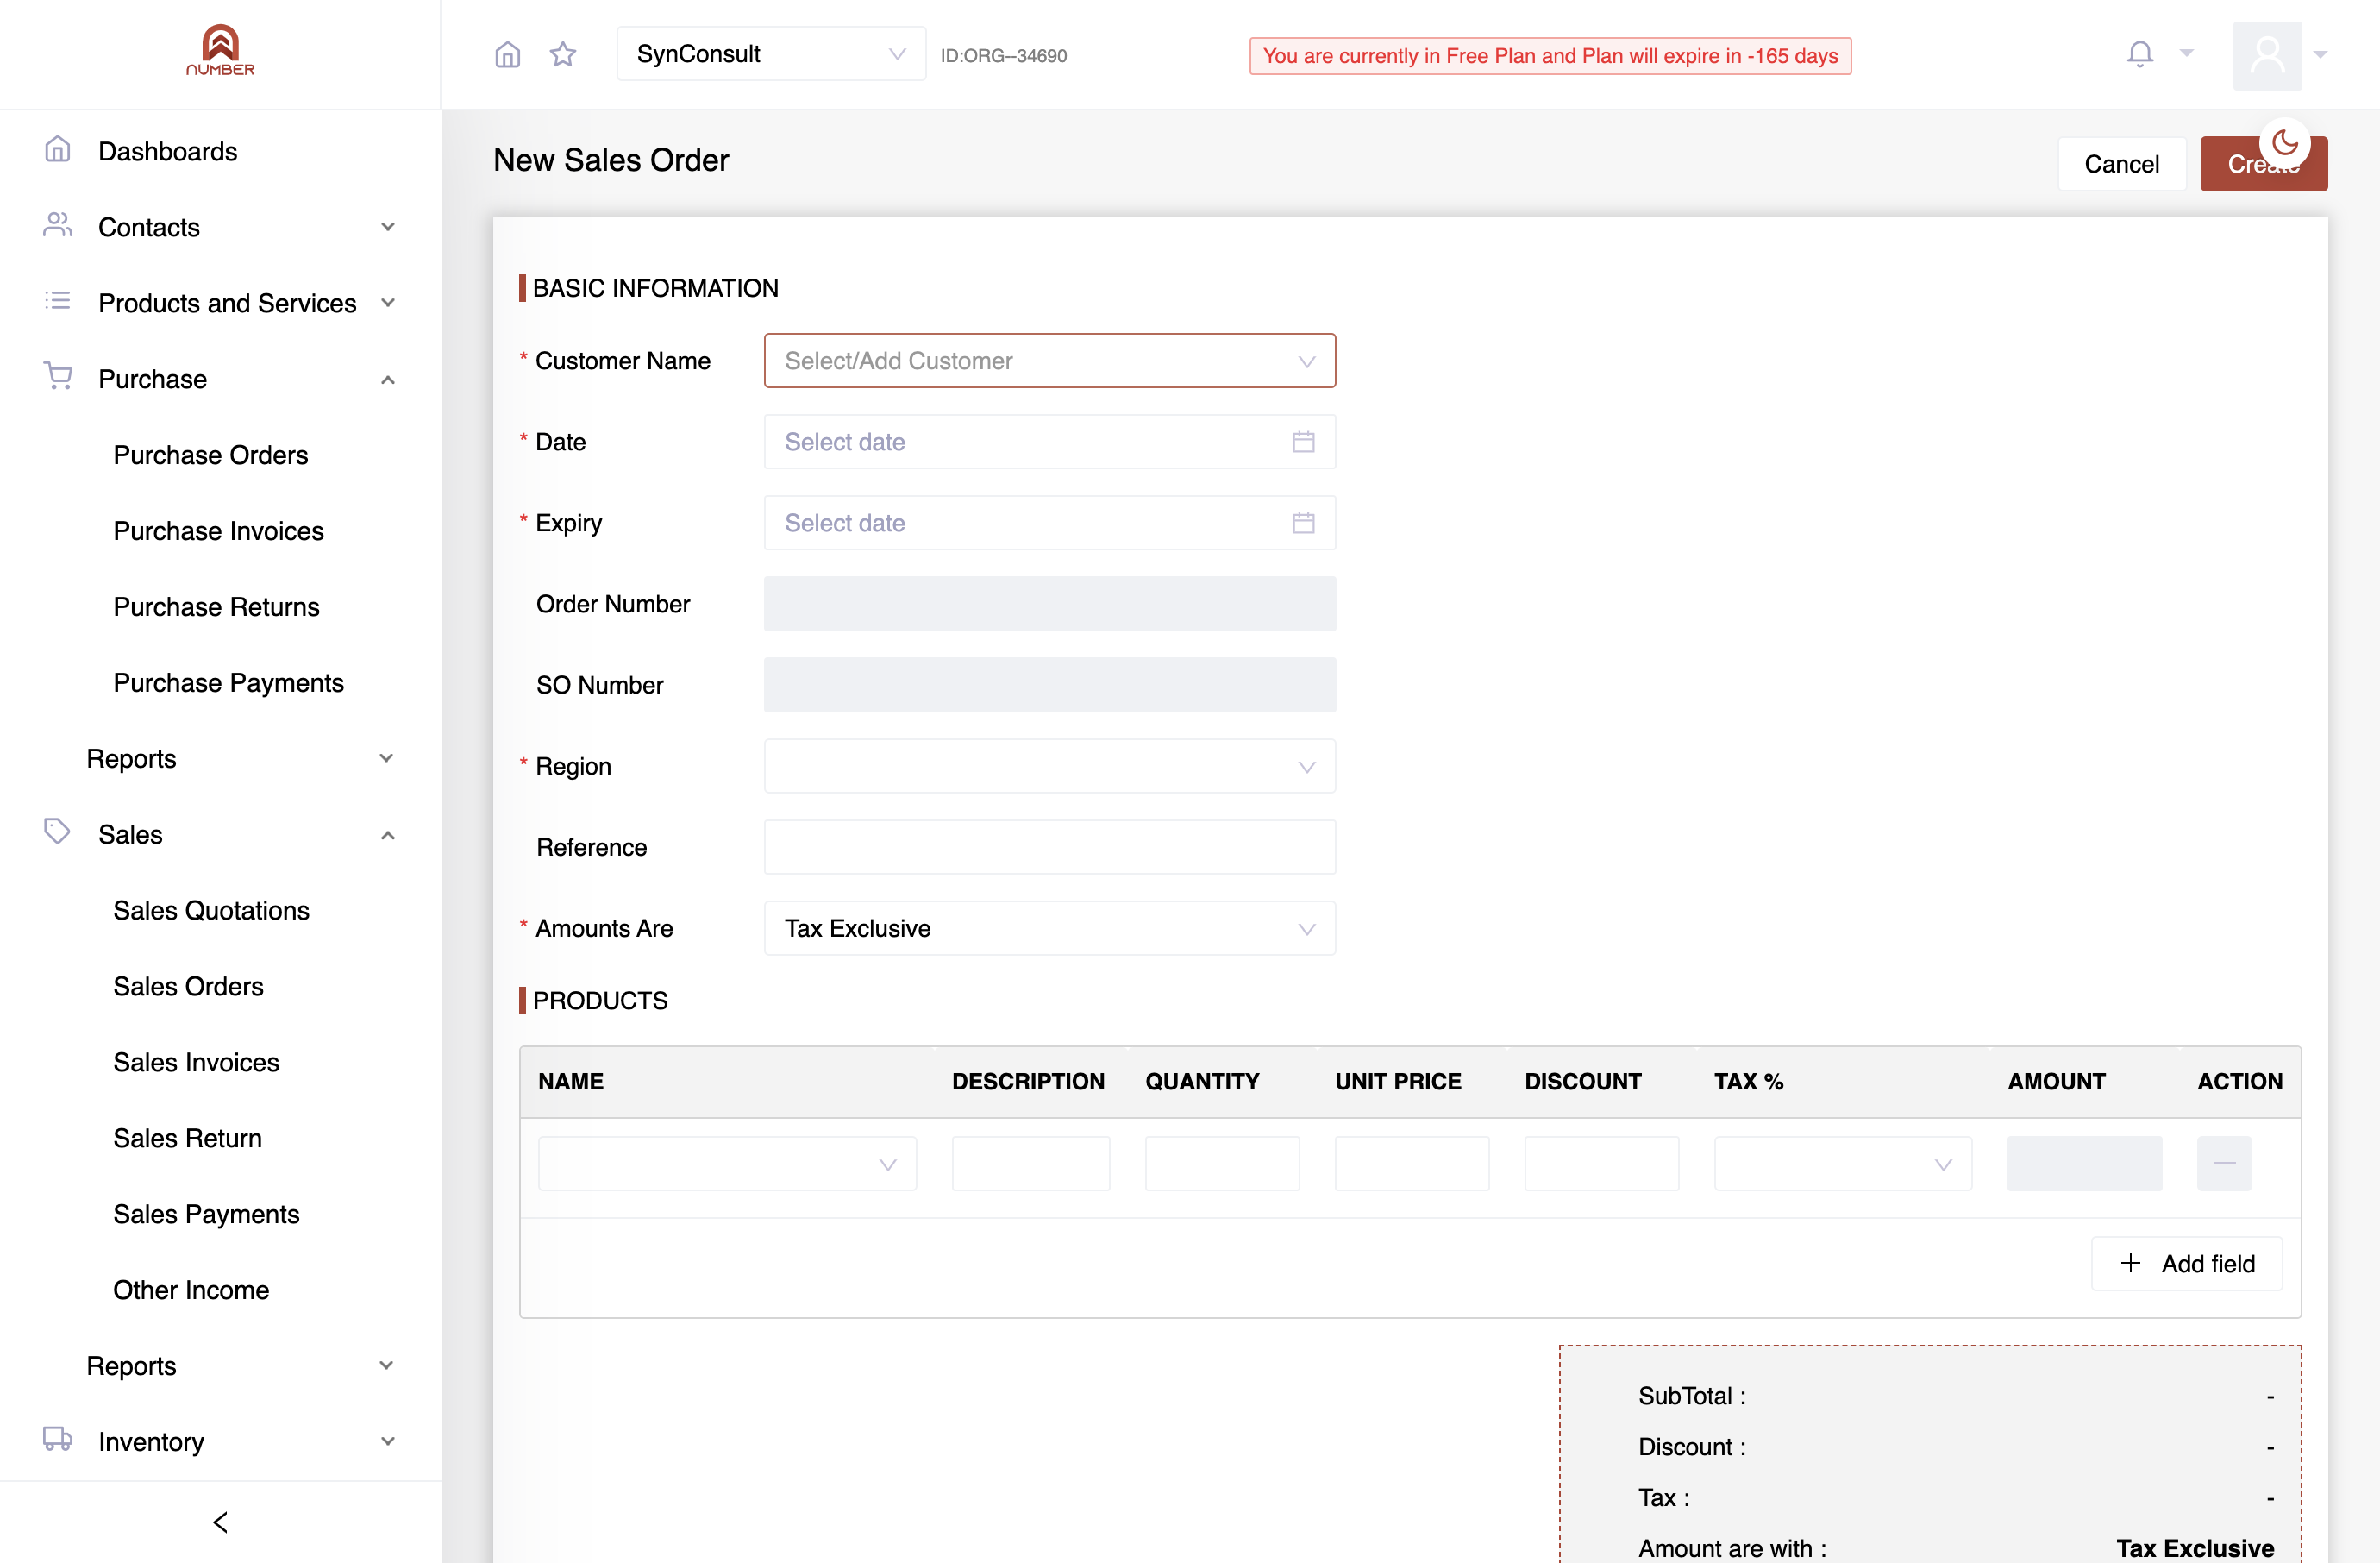Expand Products and Services chevron

(x=388, y=303)
